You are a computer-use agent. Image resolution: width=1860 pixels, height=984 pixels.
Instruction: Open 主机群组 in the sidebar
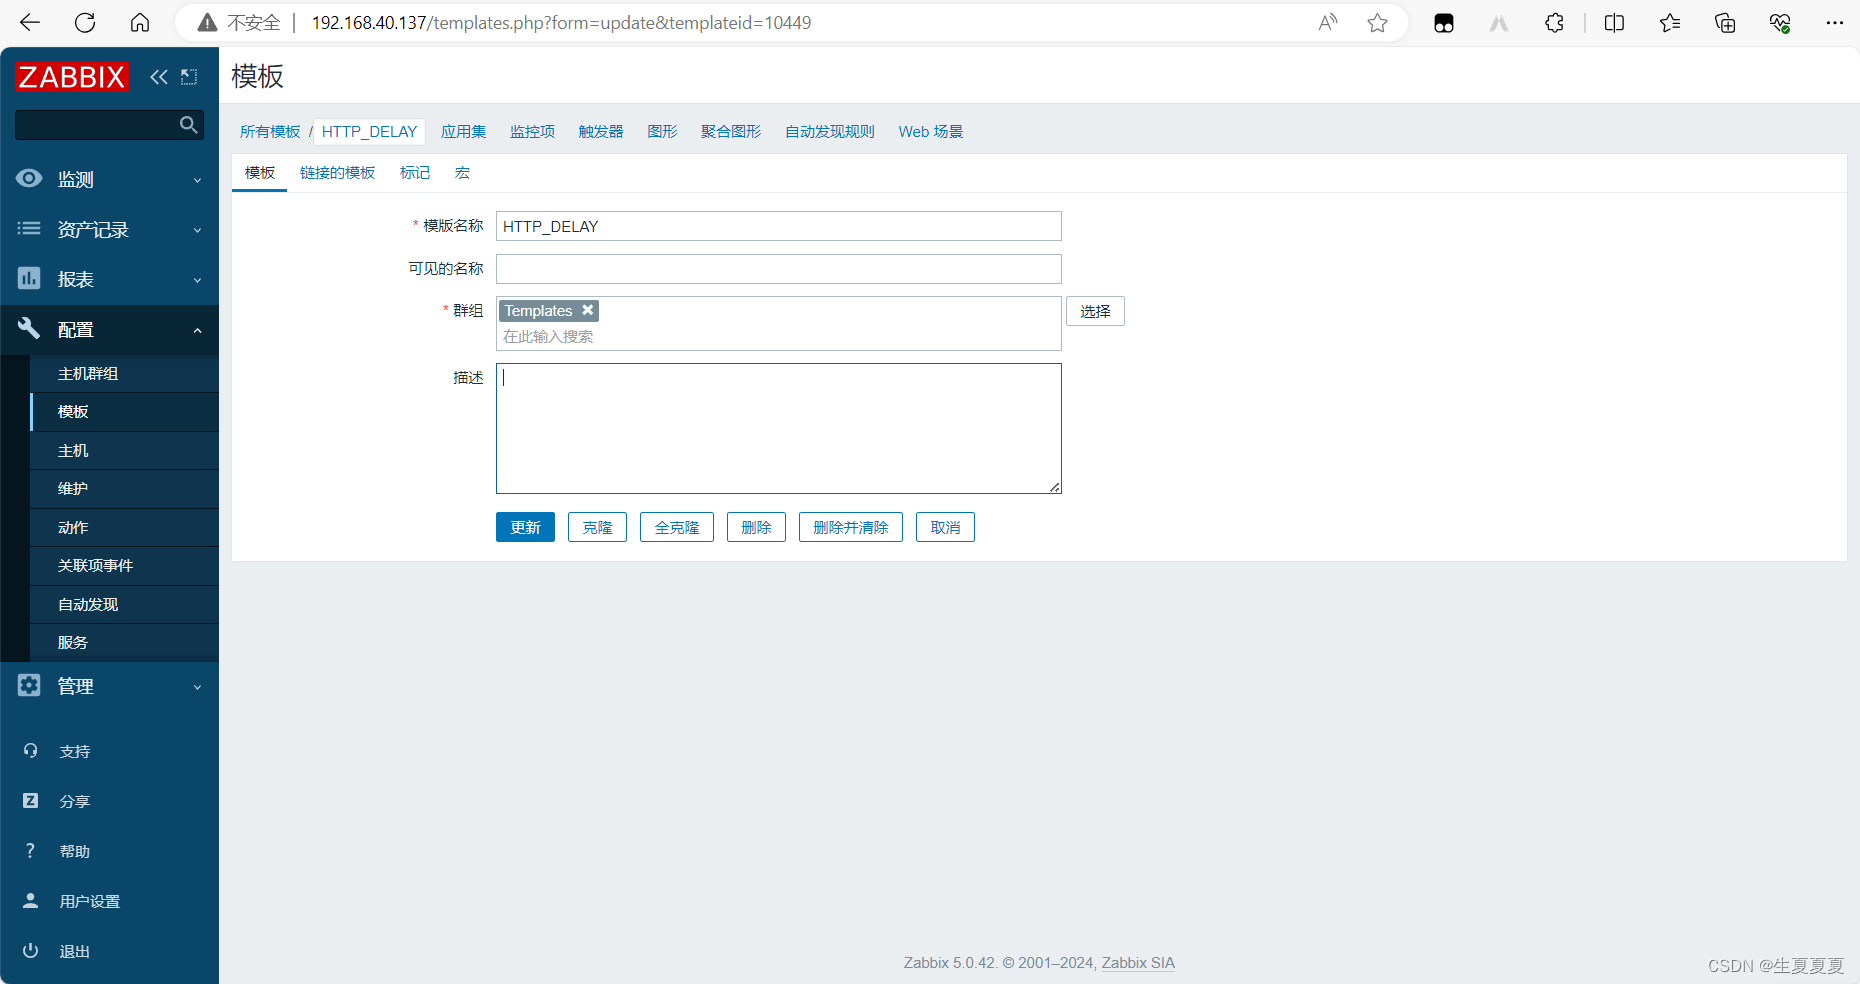124,373
